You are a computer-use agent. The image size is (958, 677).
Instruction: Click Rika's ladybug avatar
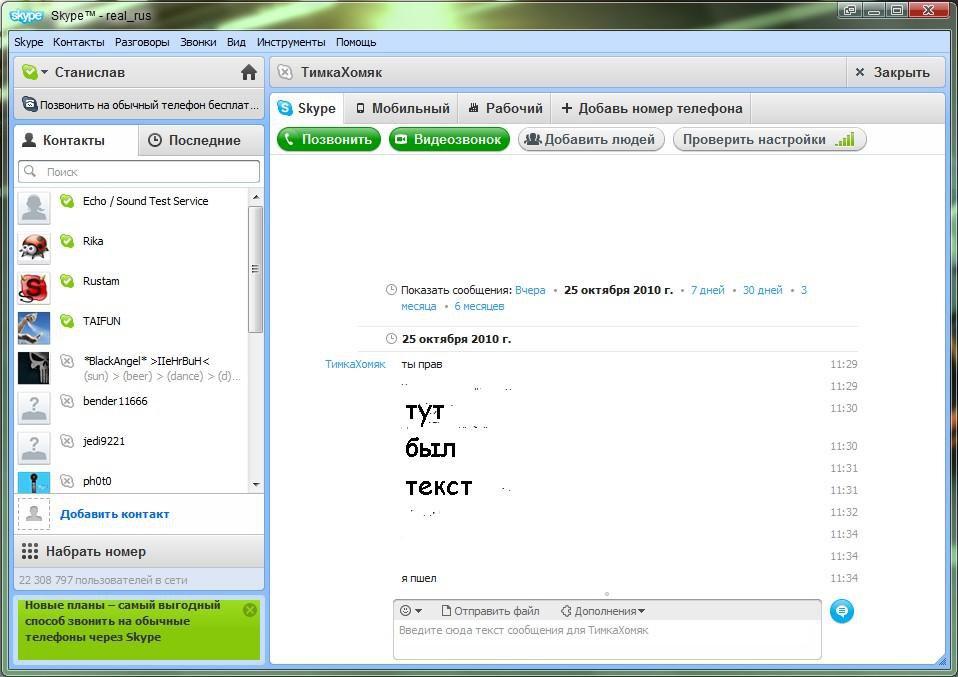[34, 248]
